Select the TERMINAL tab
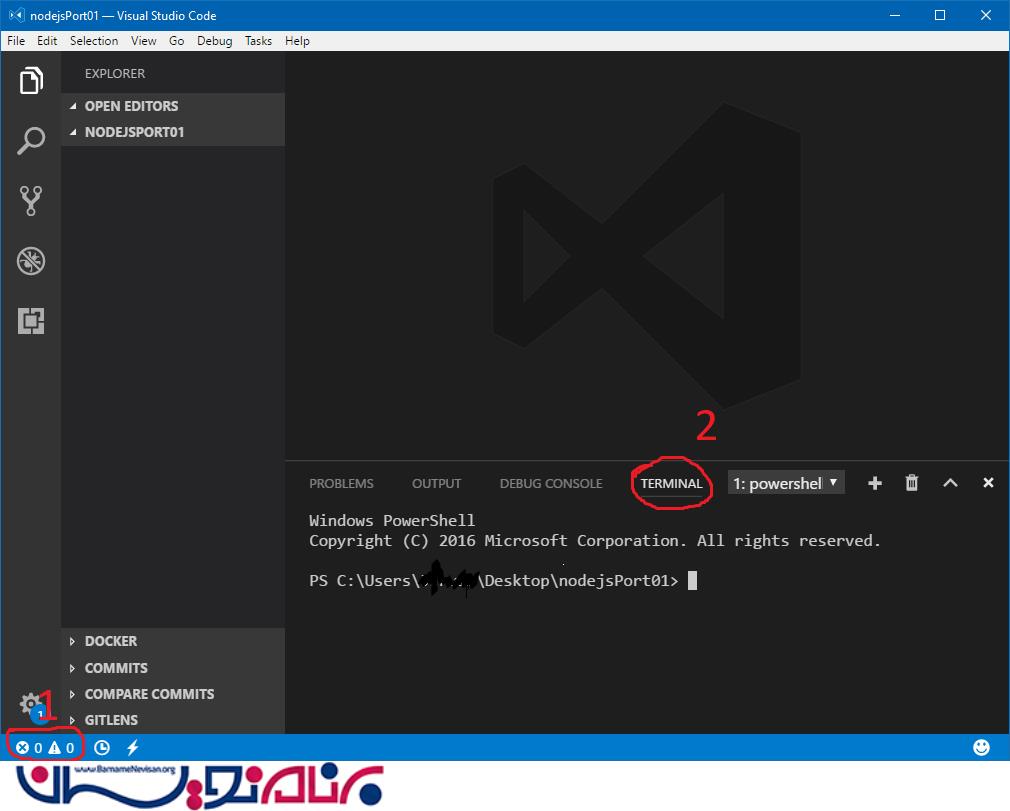Image resolution: width=1010 pixels, height=811 pixels. point(671,484)
